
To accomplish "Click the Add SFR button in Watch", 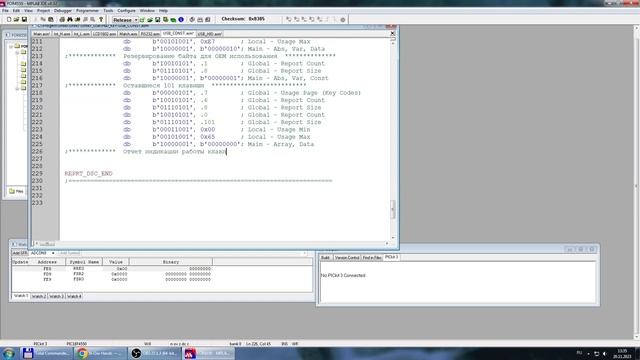I will click(x=20, y=253).
